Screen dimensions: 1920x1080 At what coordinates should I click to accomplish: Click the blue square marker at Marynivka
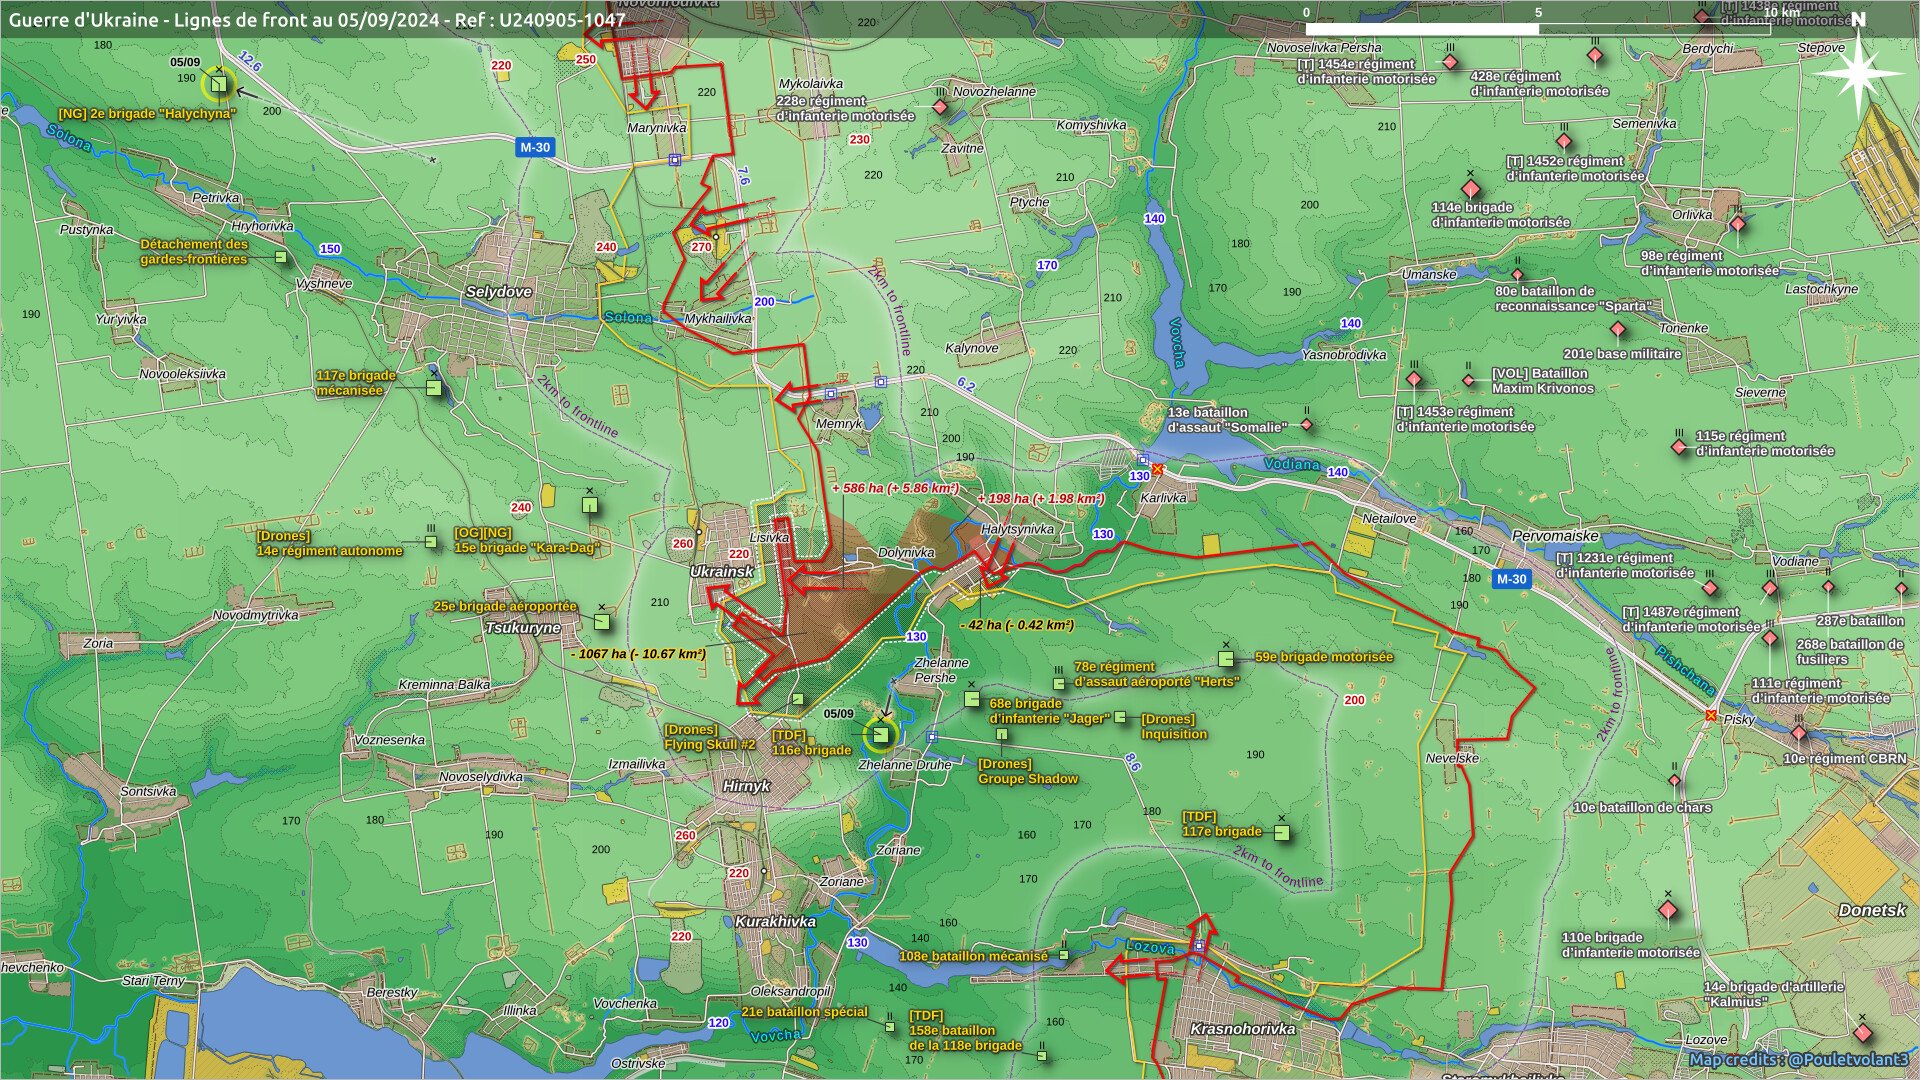tap(675, 160)
